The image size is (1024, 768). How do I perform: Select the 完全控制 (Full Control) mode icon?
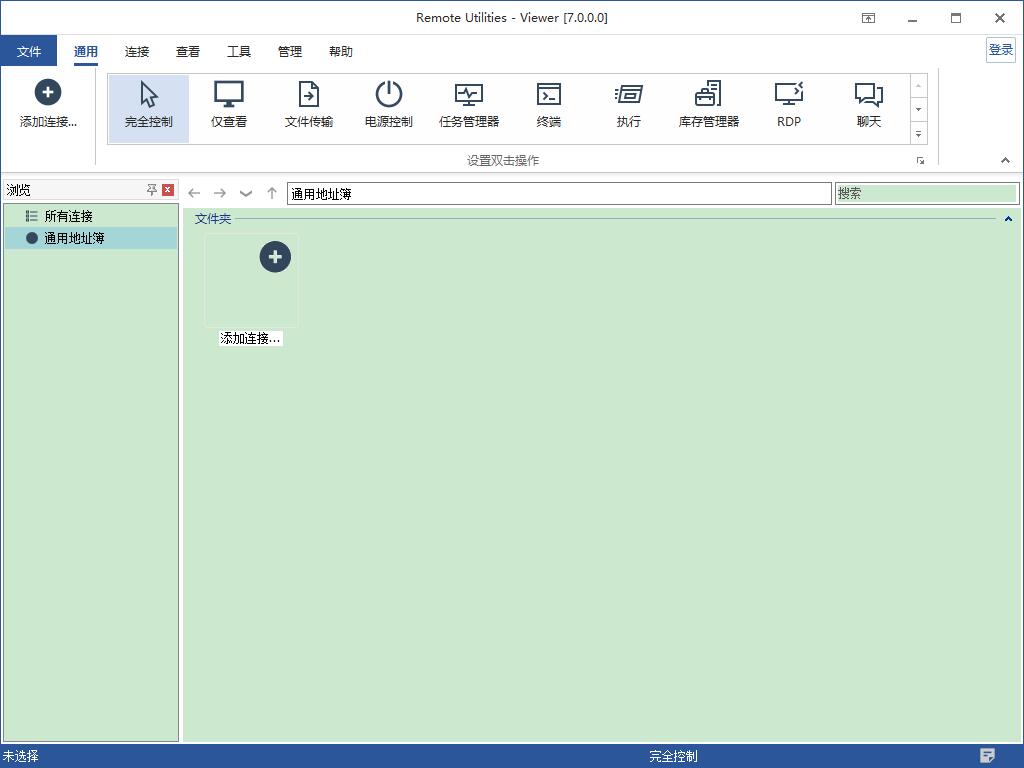pos(147,105)
